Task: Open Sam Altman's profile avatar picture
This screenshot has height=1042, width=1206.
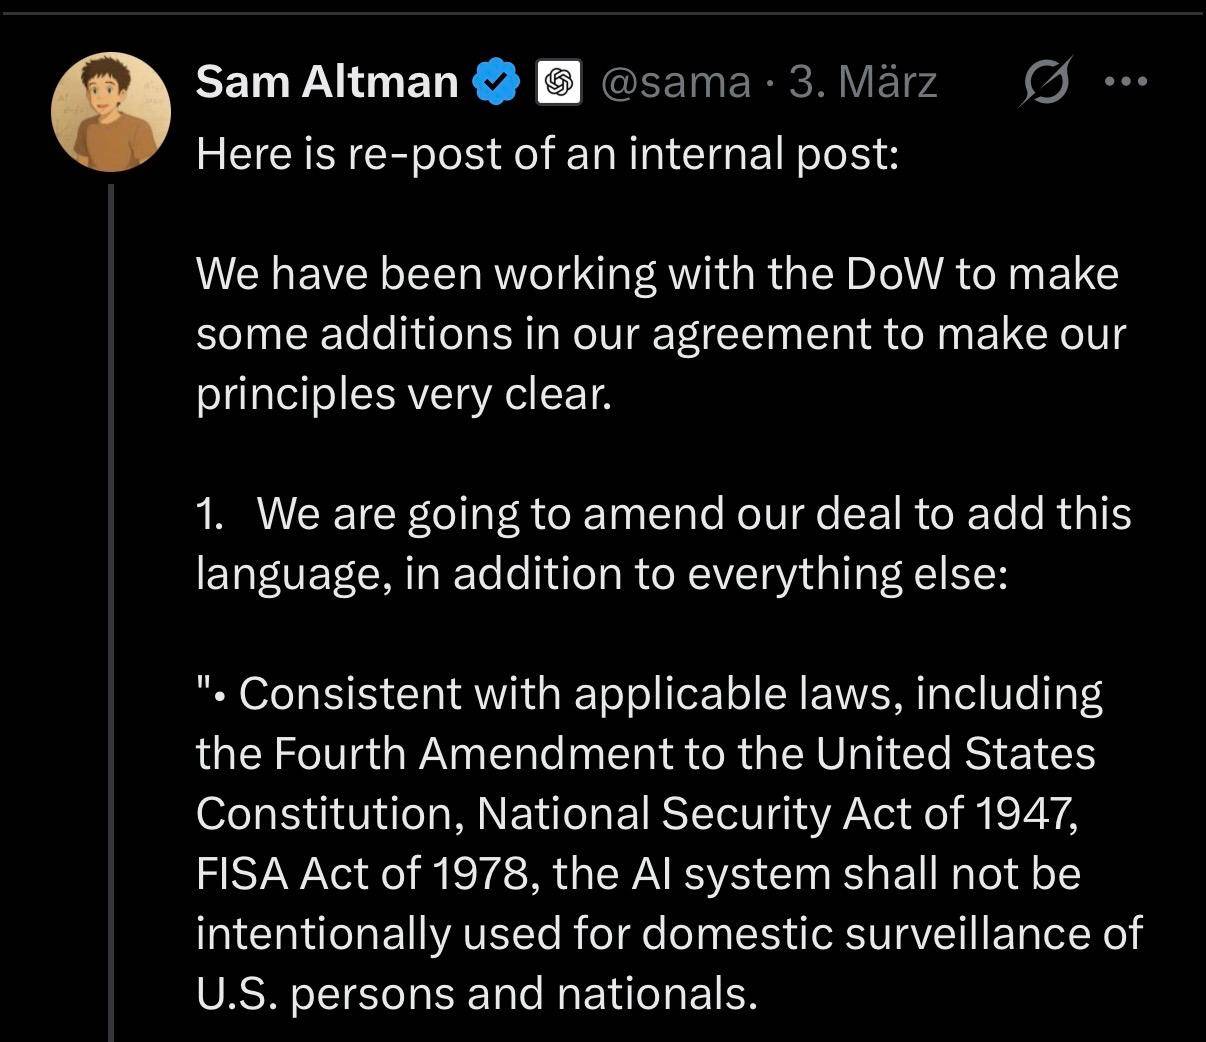Action: (111, 112)
